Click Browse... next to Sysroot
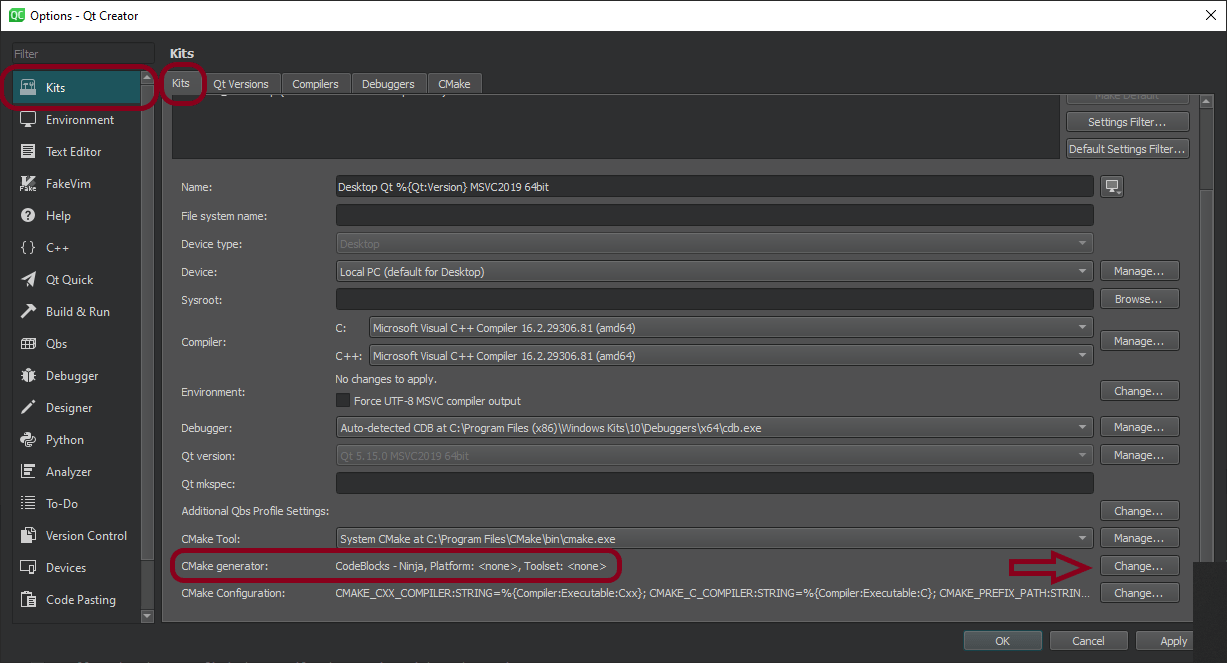Viewport: 1227px width, 663px height. click(x=1139, y=299)
